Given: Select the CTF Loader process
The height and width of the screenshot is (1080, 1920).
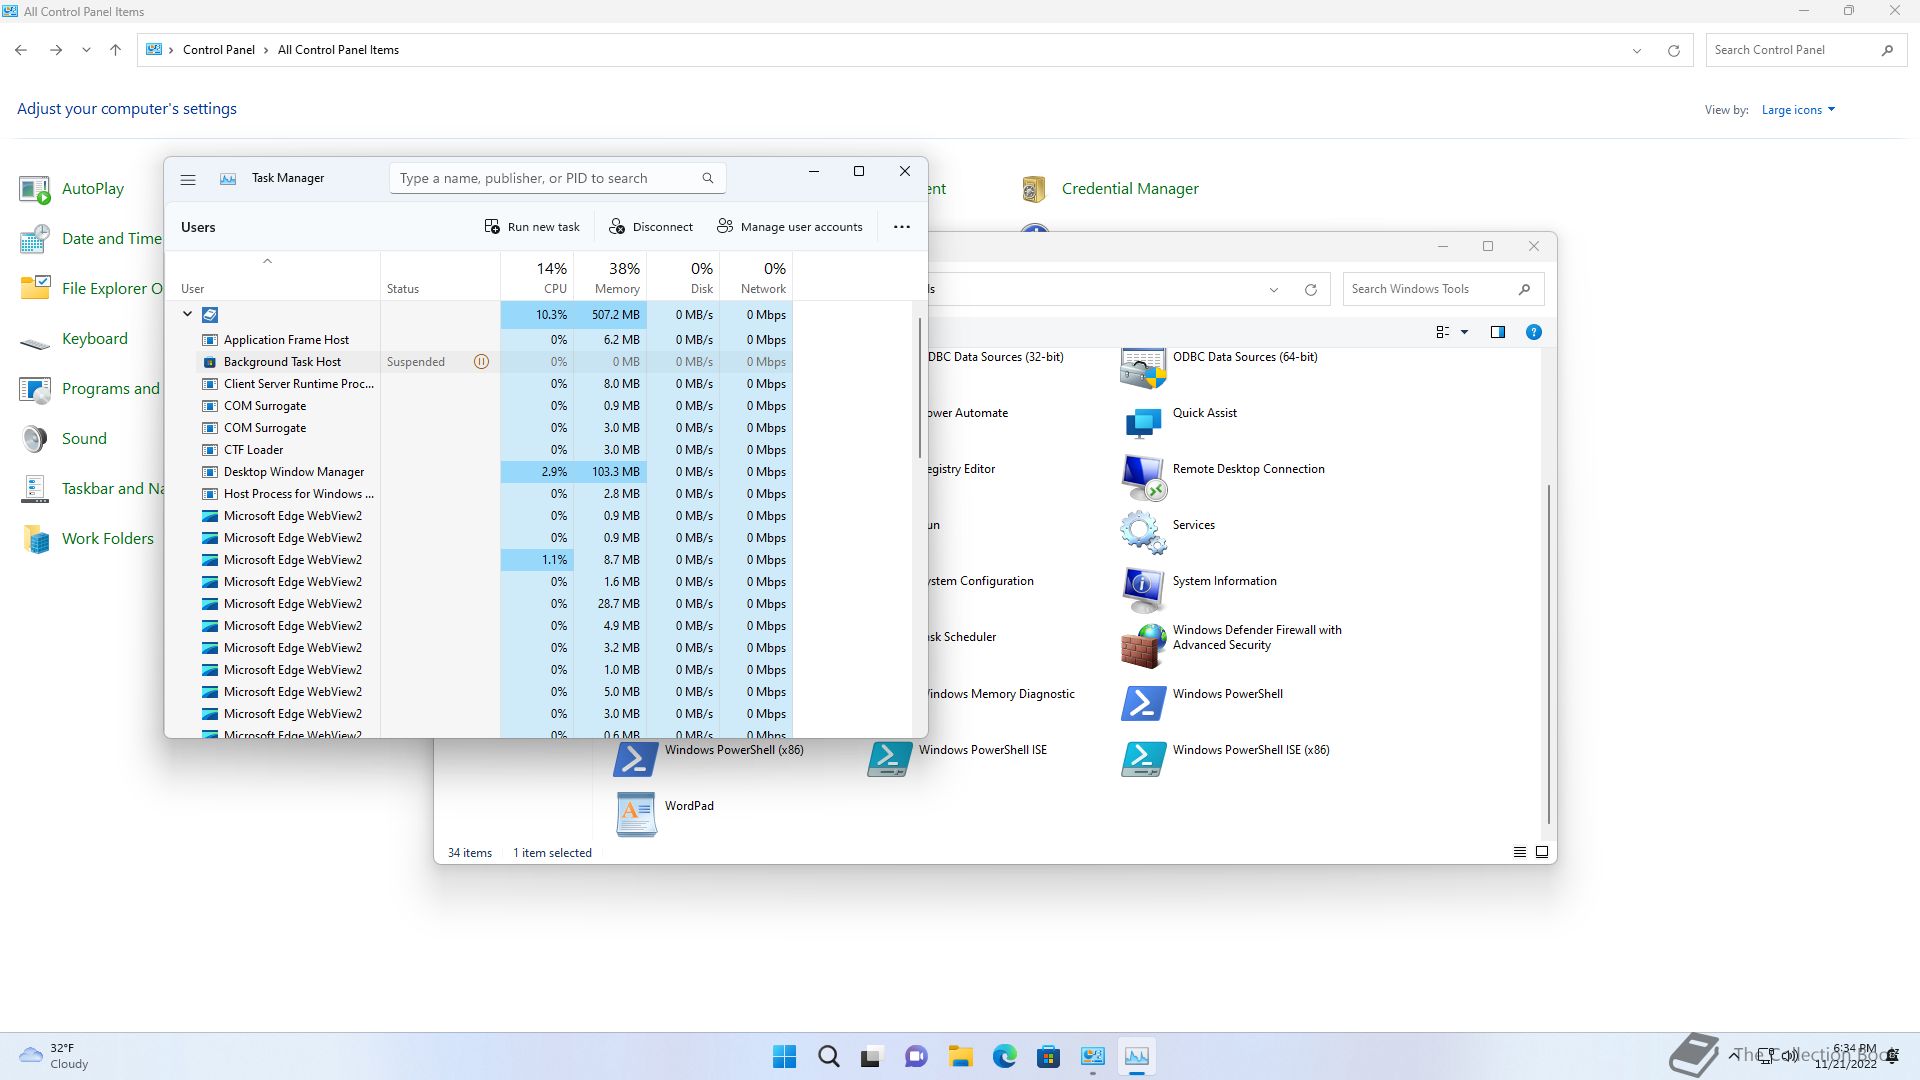Looking at the screenshot, I should click(495, 450).
